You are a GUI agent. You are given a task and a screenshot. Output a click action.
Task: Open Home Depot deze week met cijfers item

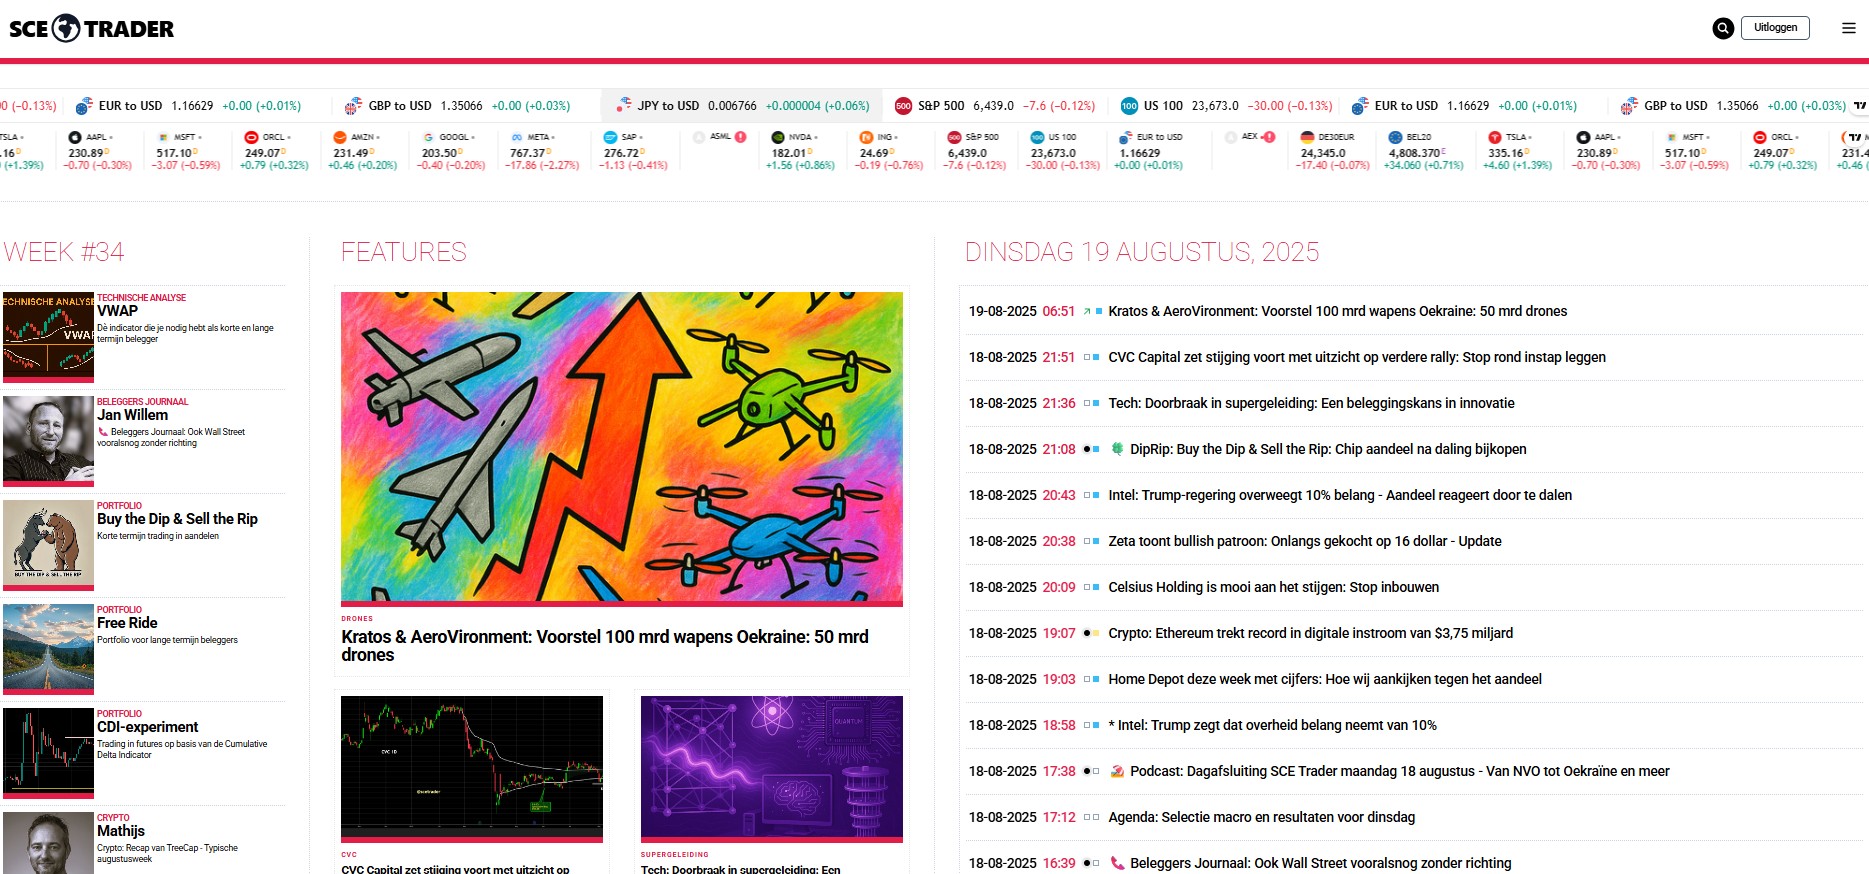click(1325, 679)
